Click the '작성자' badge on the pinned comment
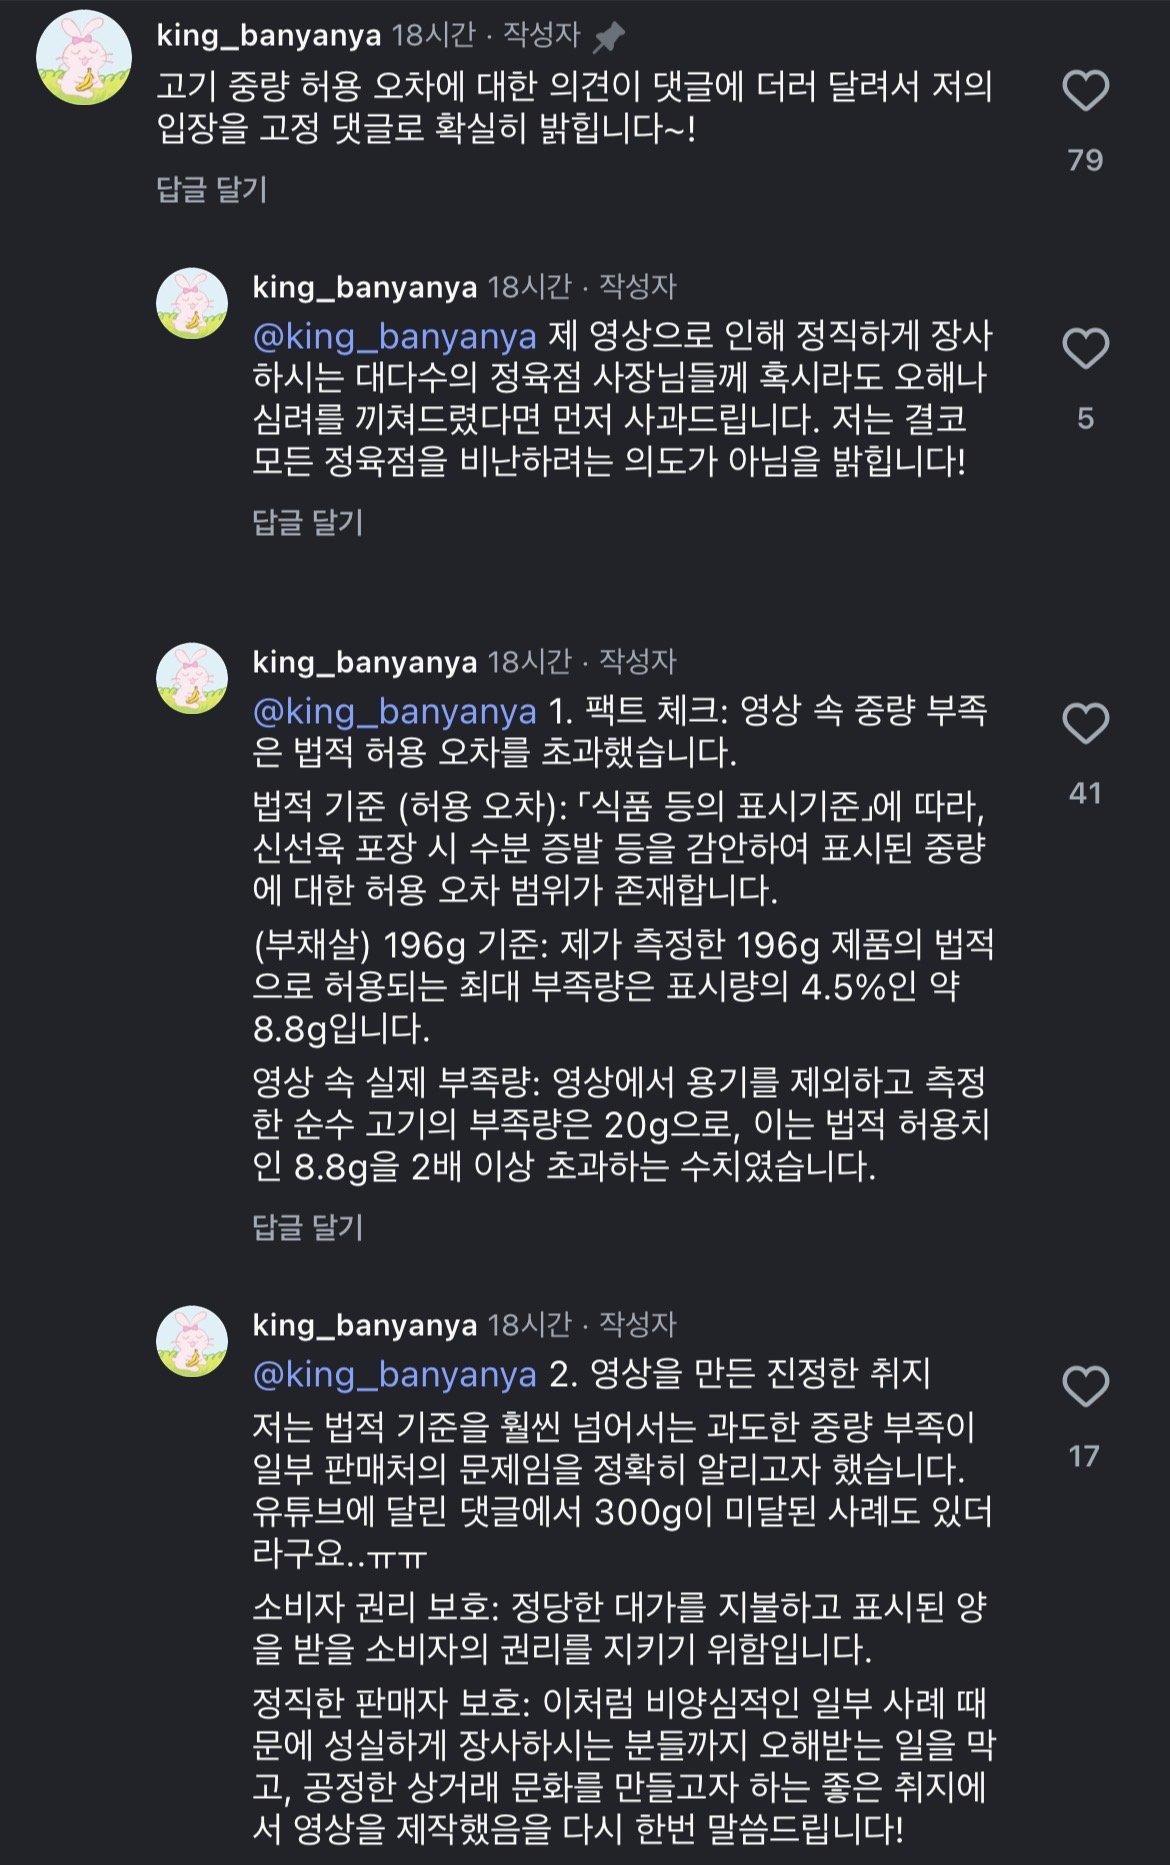 541,35
